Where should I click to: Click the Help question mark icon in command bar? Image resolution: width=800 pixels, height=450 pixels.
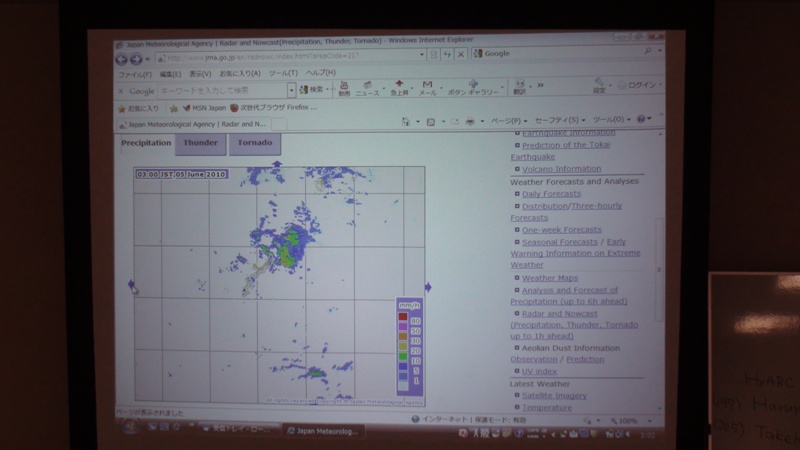click(x=641, y=119)
